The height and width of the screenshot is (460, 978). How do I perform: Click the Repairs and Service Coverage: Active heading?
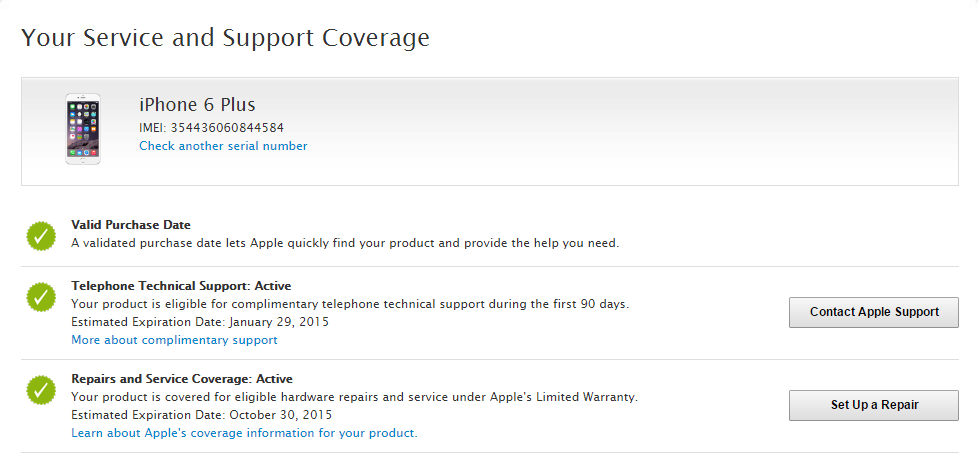tap(182, 379)
